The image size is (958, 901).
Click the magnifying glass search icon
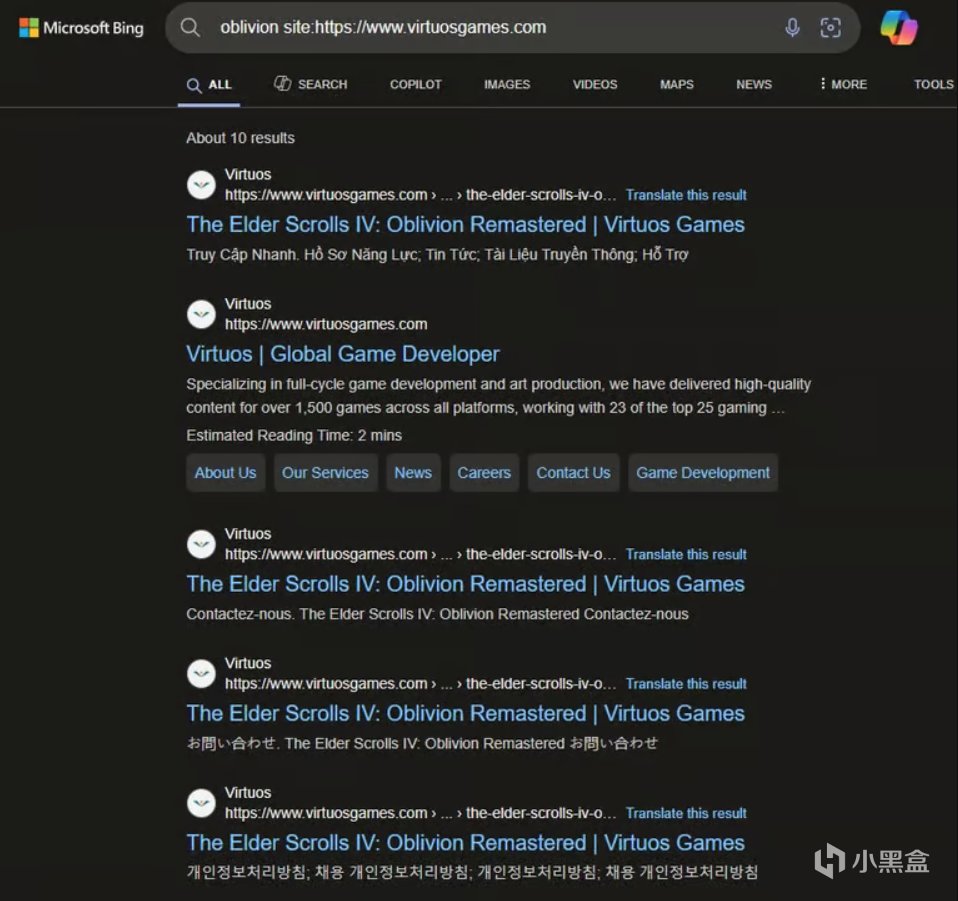point(190,27)
